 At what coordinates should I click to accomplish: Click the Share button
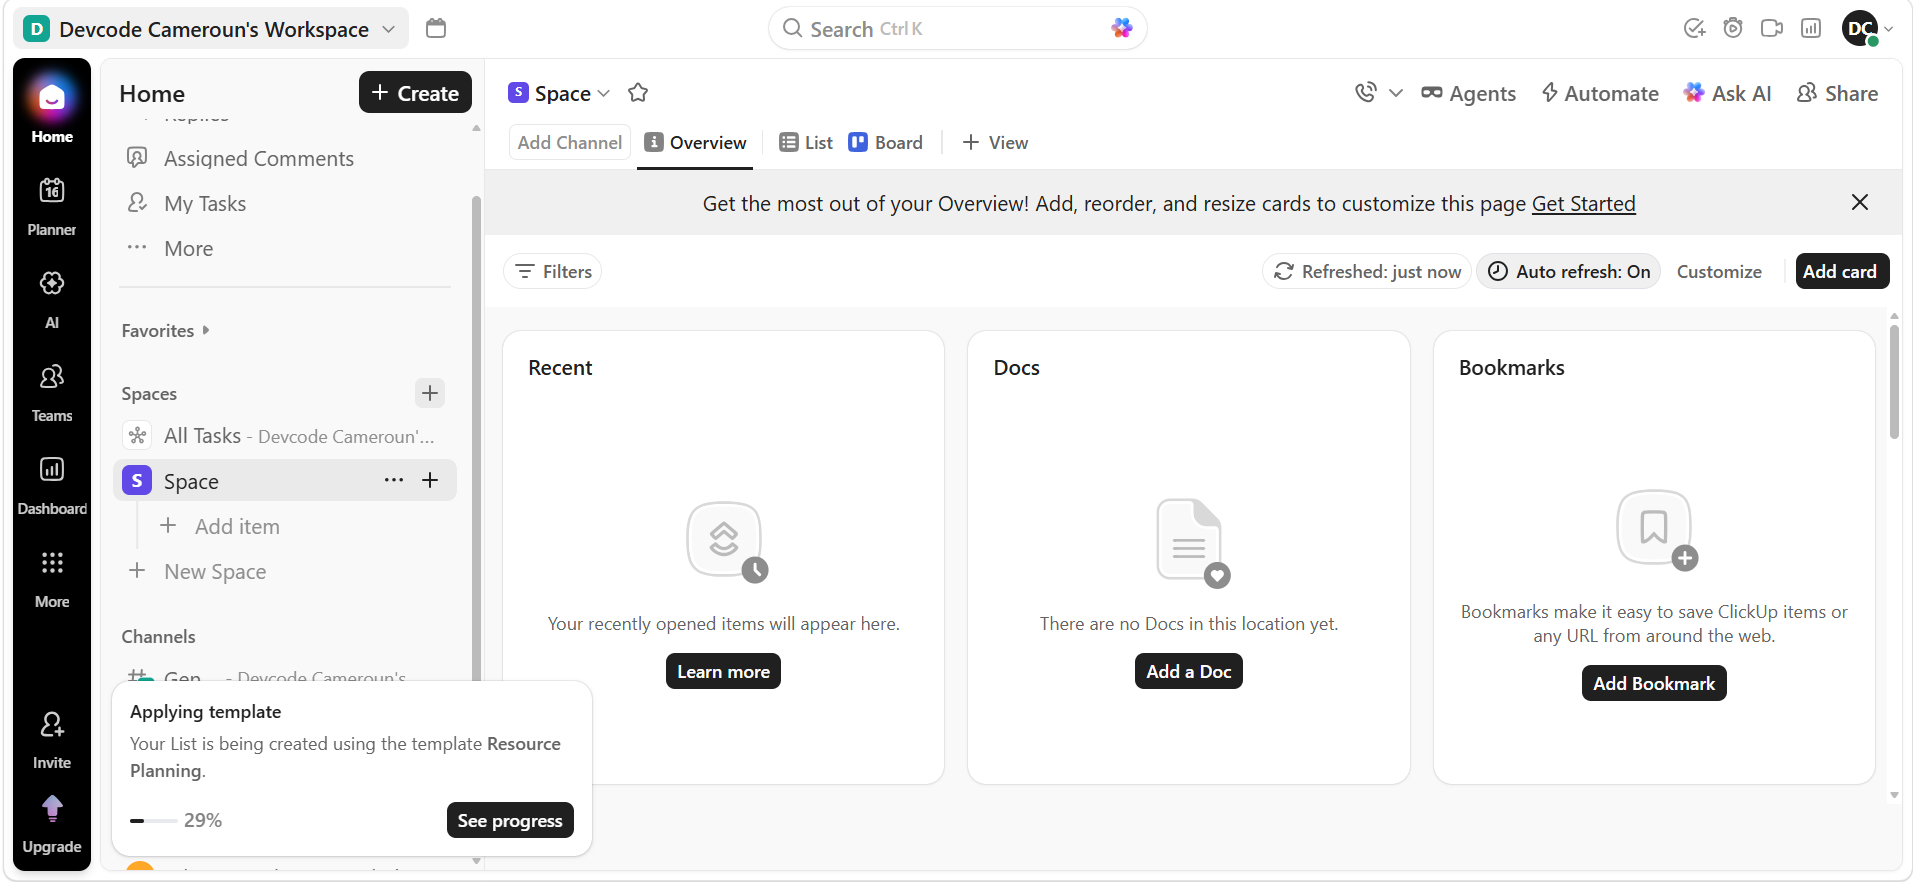pyautogui.click(x=1838, y=93)
